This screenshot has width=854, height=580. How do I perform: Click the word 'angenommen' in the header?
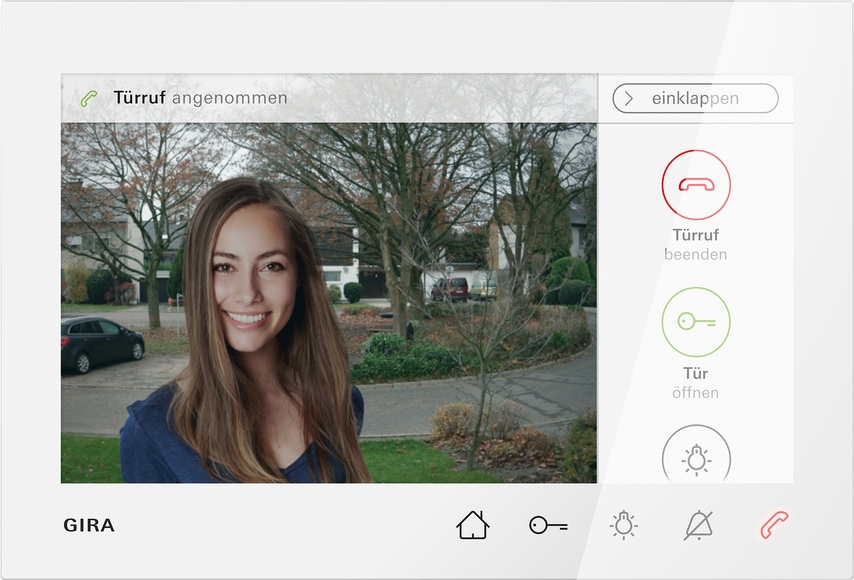click(x=229, y=98)
